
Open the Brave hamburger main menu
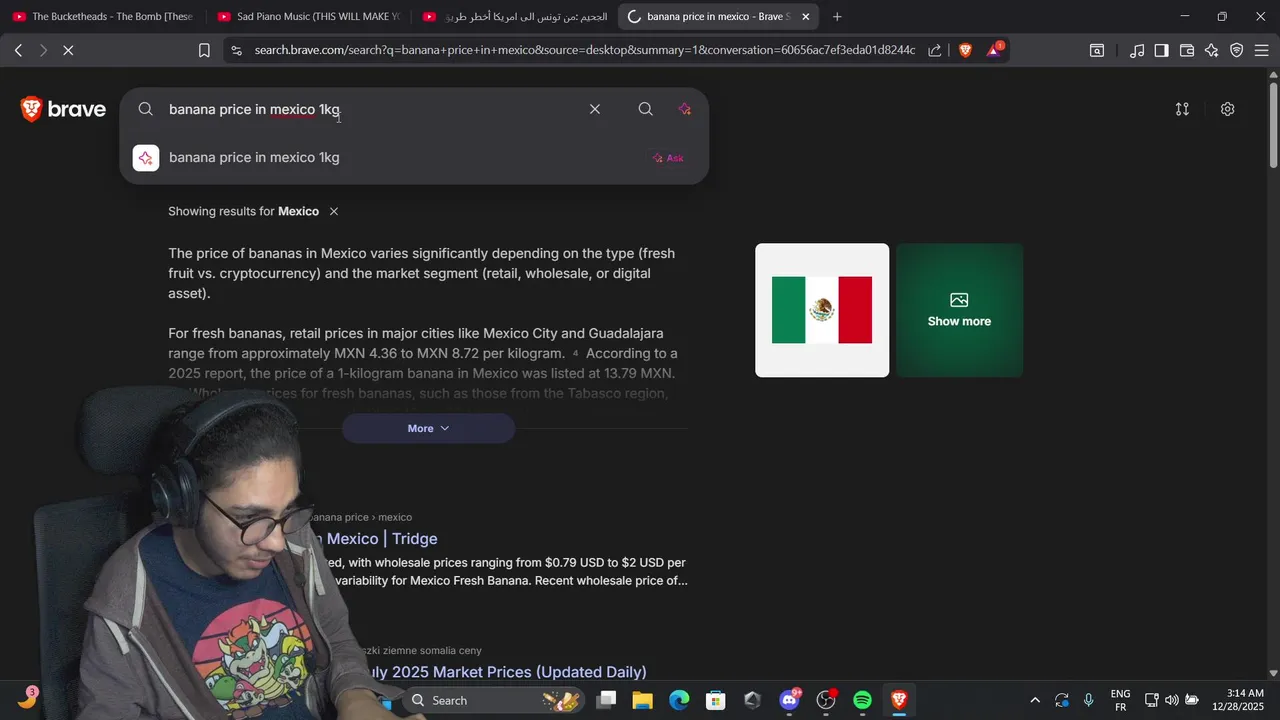pyautogui.click(x=1262, y=50)
